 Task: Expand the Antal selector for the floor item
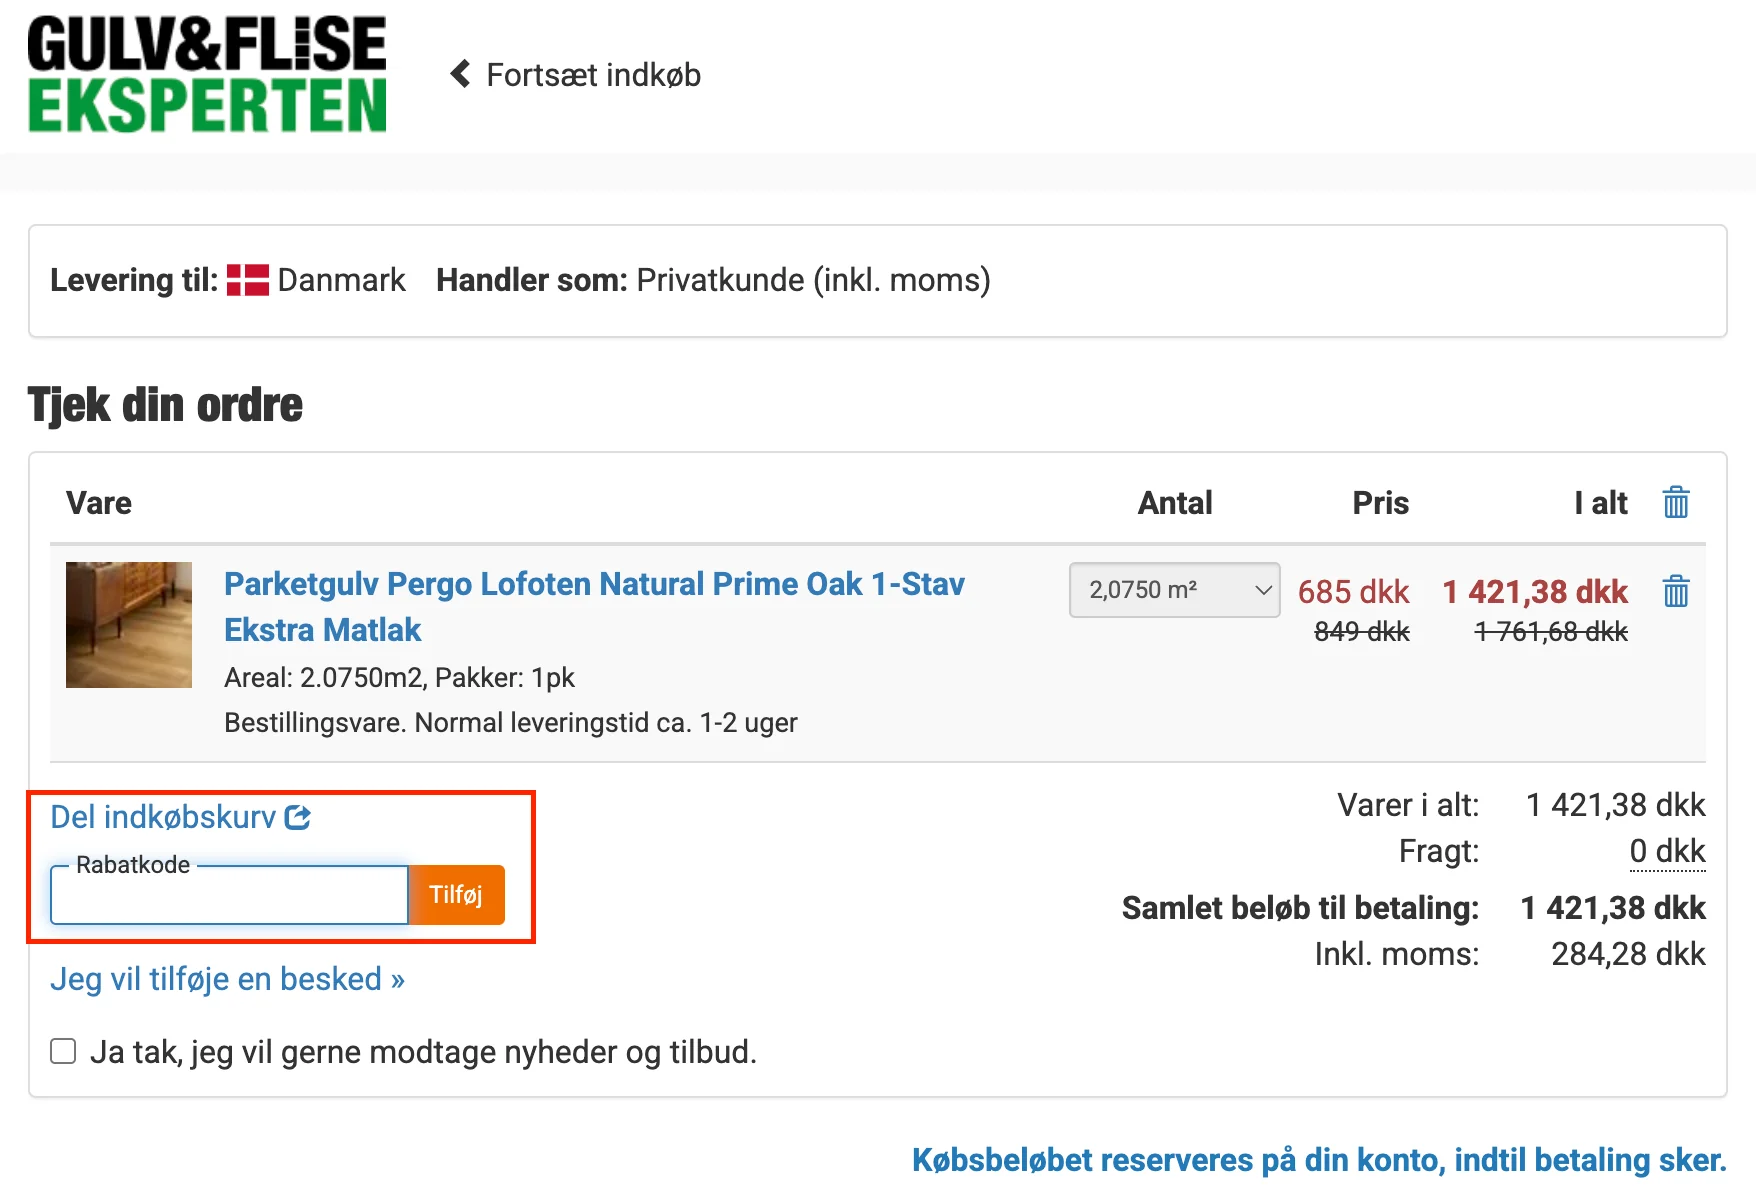tap(1174, 590)
